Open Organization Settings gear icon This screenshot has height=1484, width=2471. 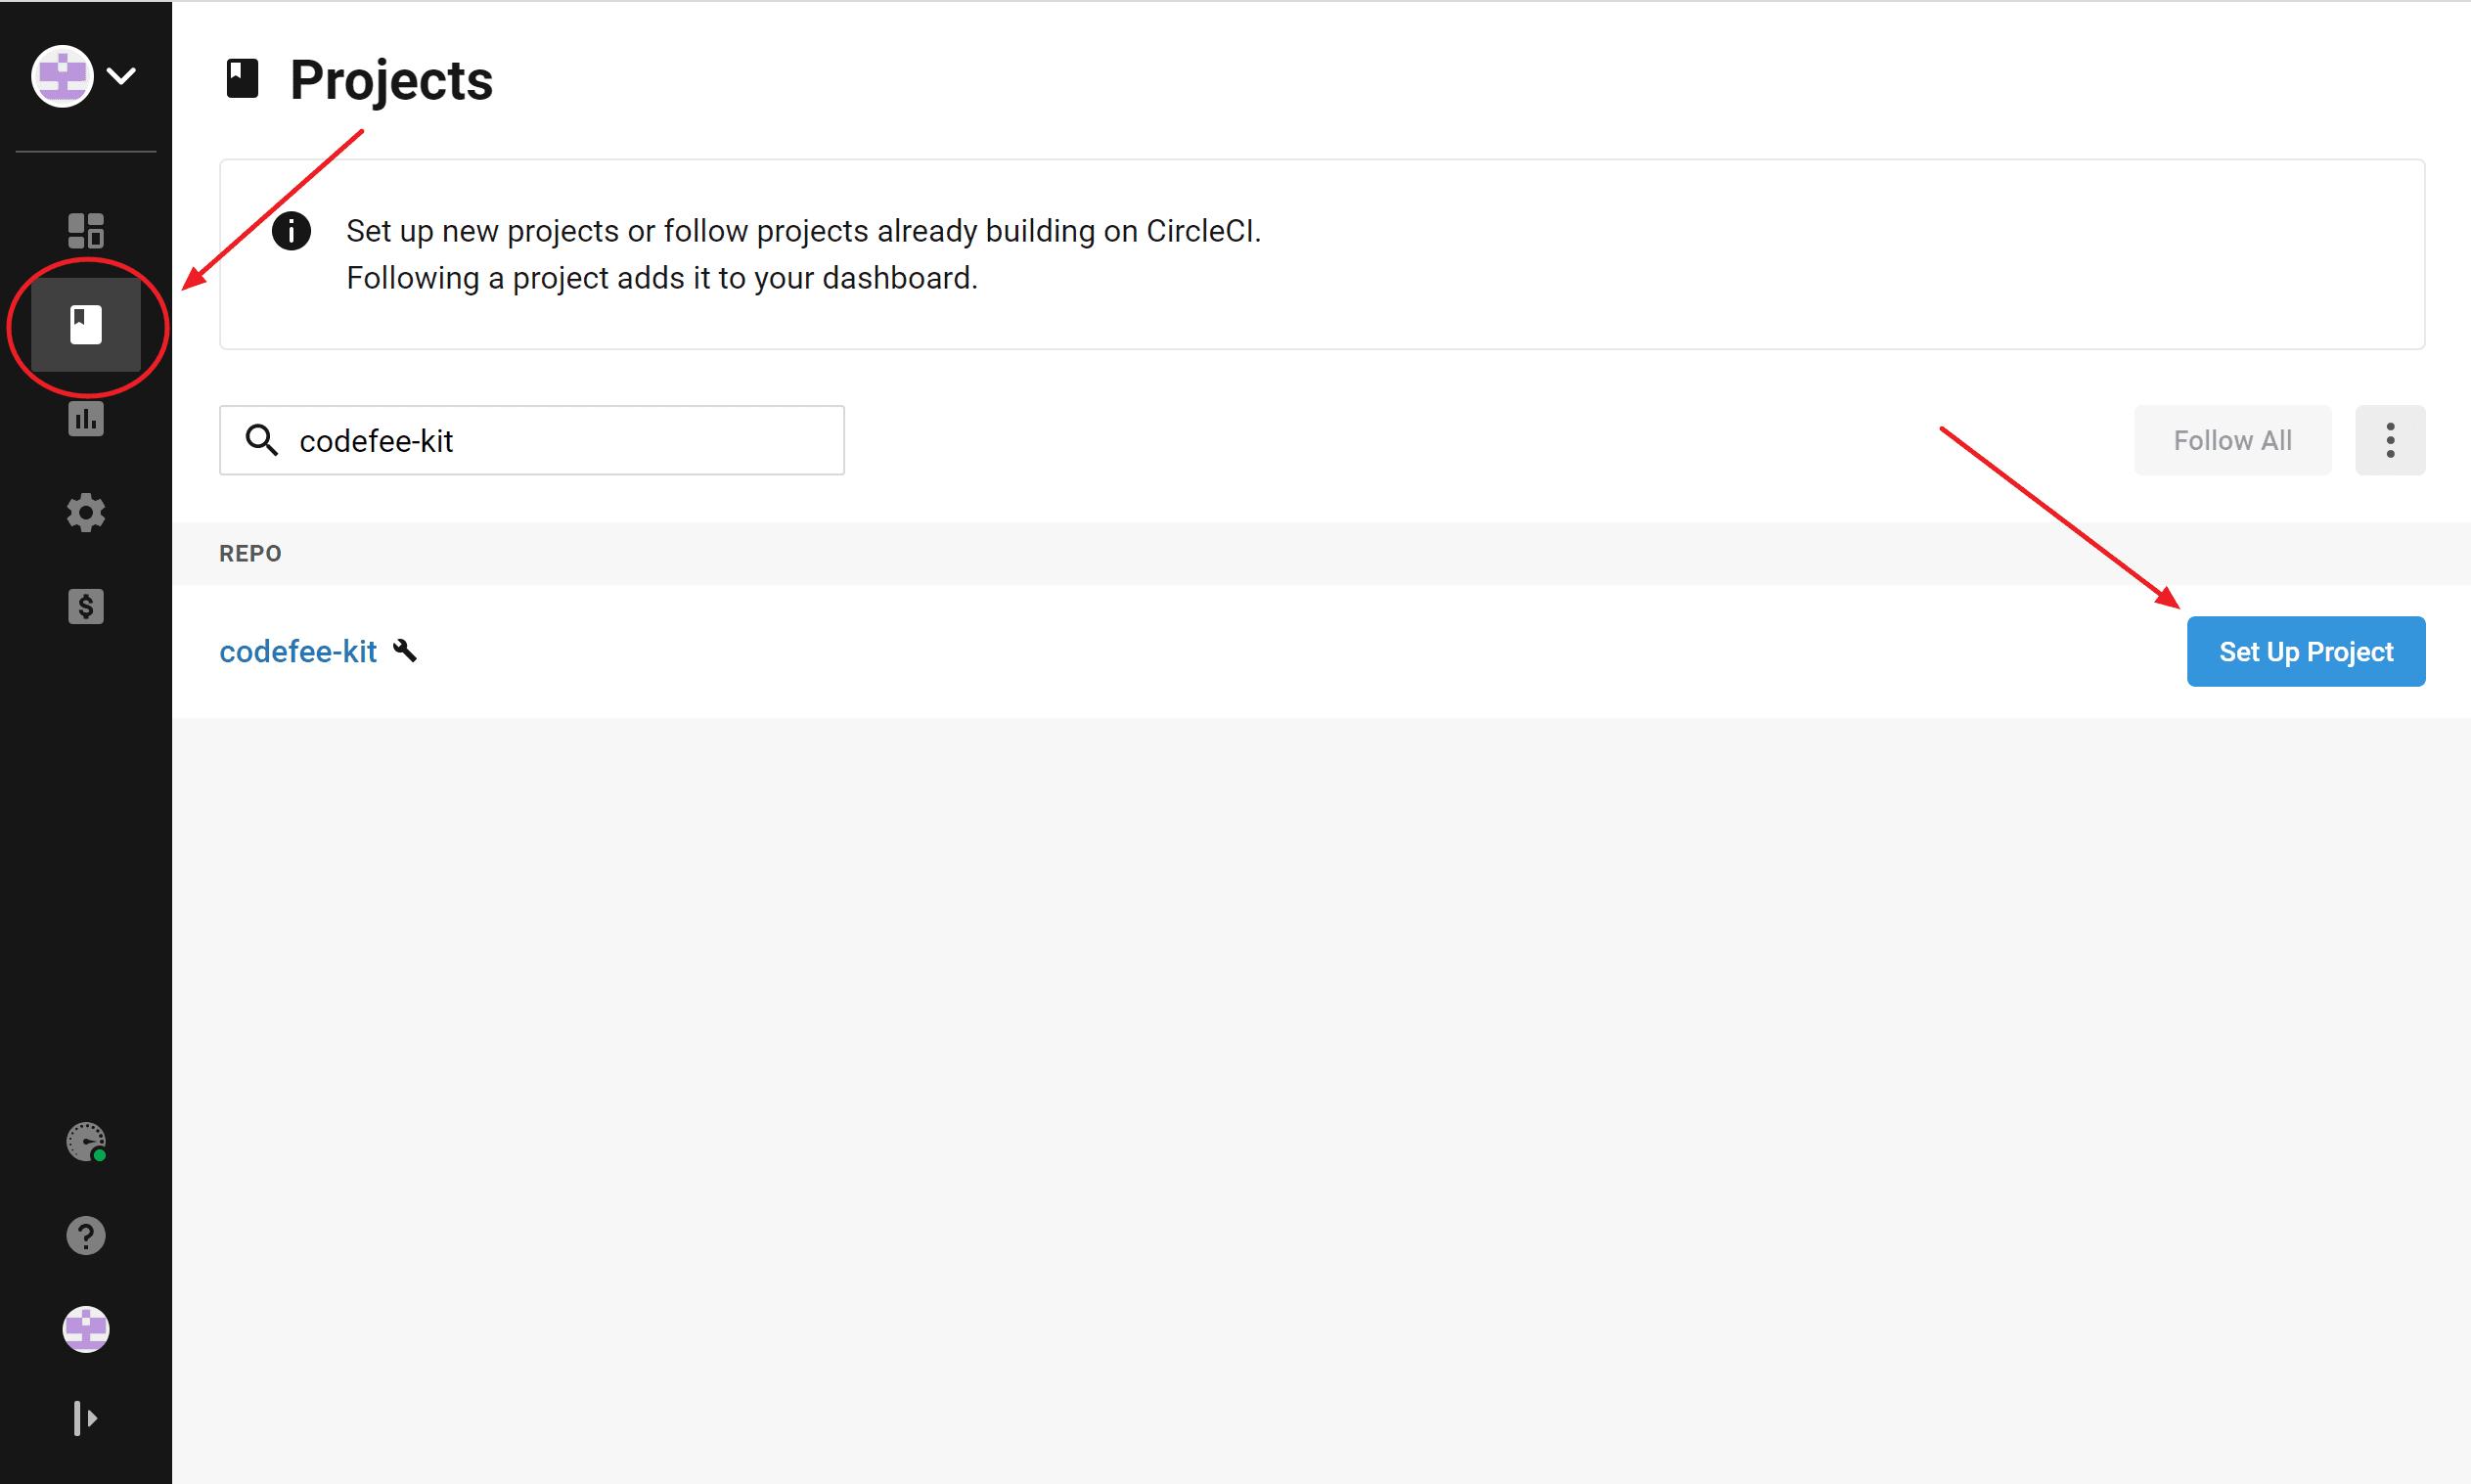pyautogui.click(x=86, y=512)
